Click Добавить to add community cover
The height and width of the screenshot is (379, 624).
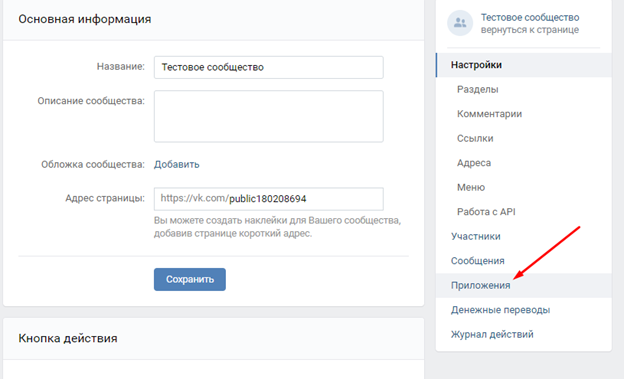[x=177, y=164]
